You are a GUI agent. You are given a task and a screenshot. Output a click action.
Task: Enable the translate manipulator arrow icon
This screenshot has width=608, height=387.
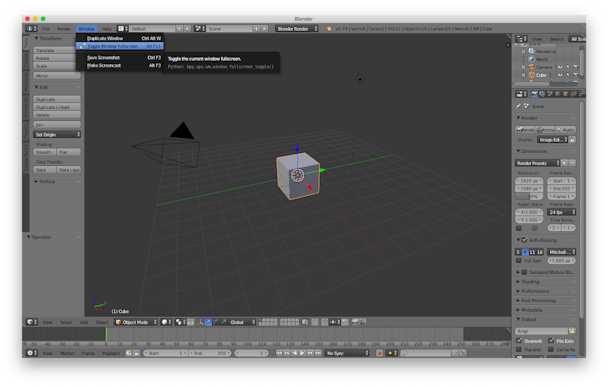coord(208,322)
